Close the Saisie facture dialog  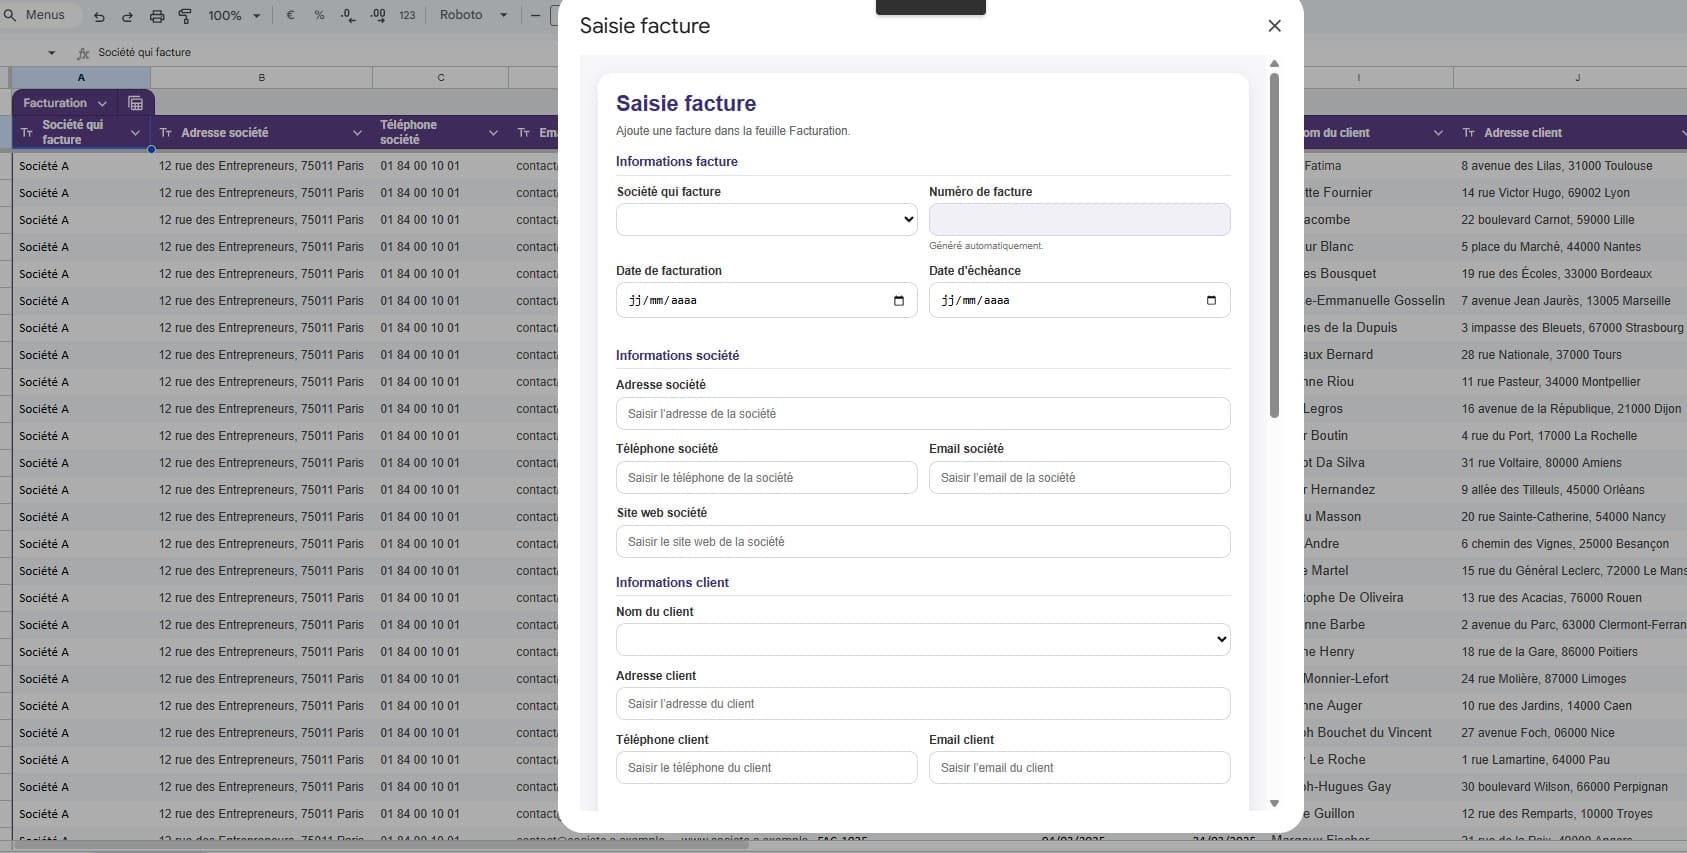click(1274, 26)
